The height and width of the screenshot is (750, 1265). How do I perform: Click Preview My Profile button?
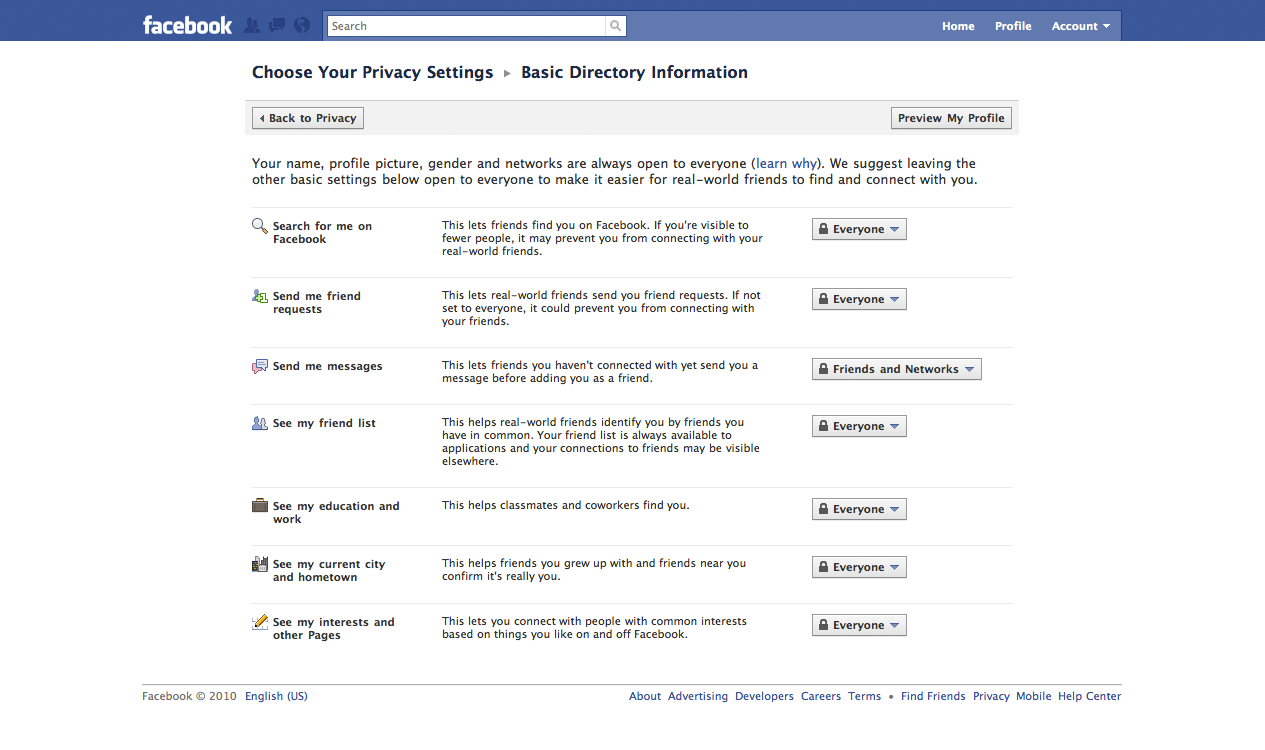[x=951, y=118]
